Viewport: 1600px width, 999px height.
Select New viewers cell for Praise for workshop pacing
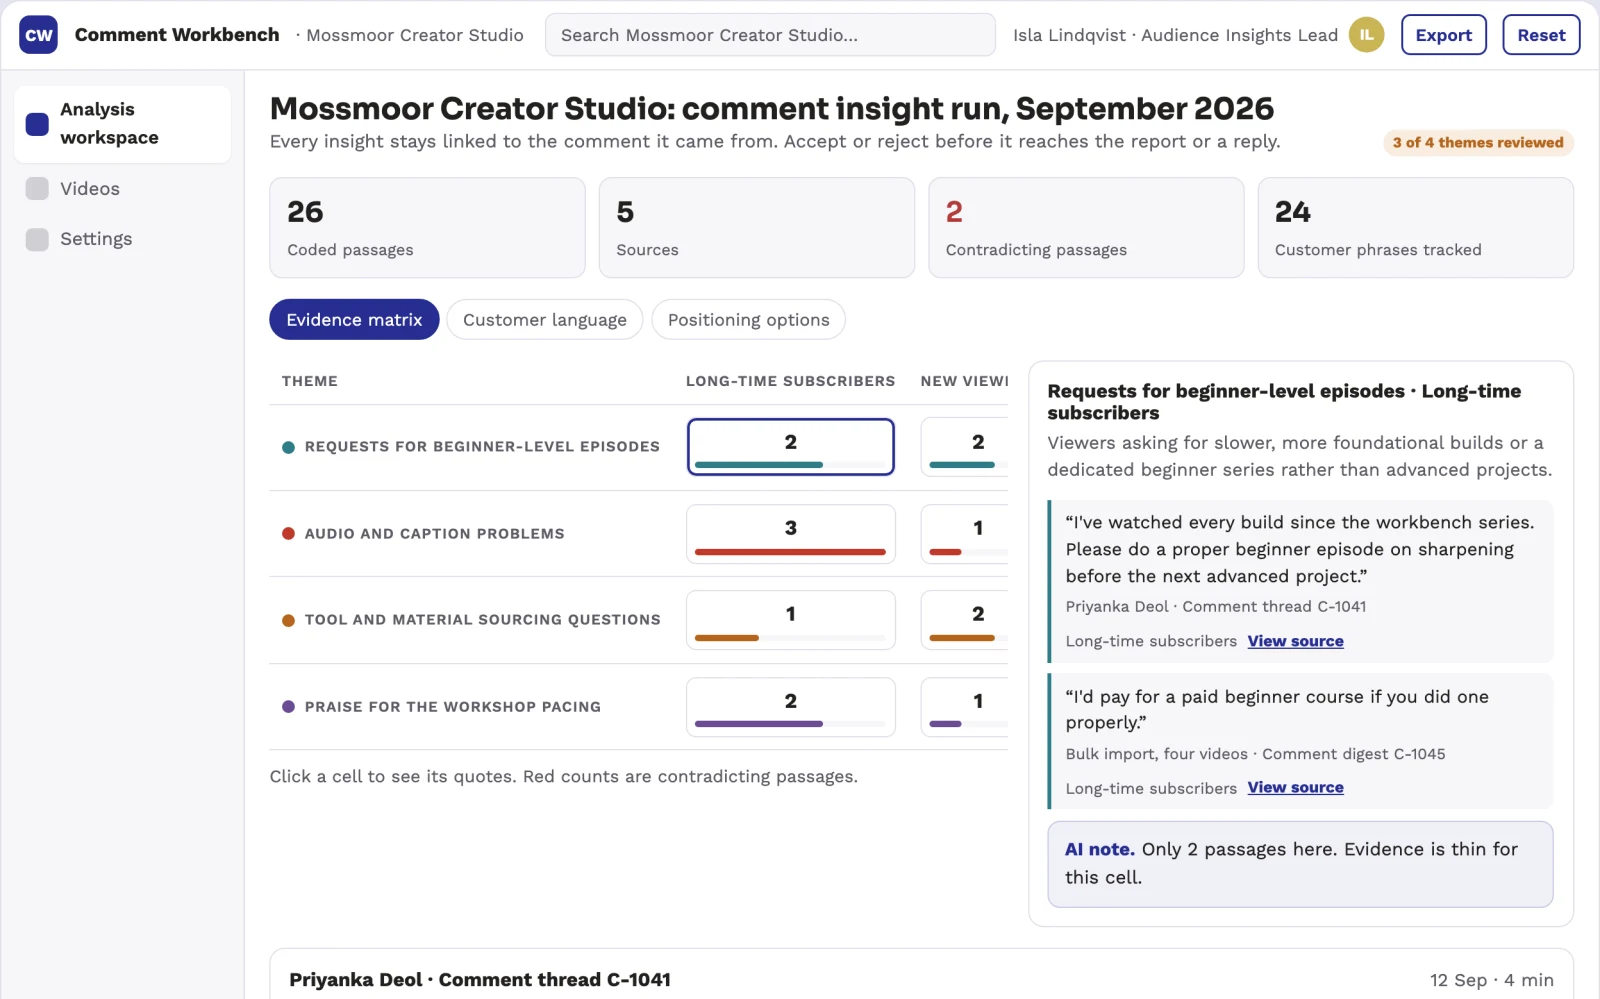tap(965, 707)
